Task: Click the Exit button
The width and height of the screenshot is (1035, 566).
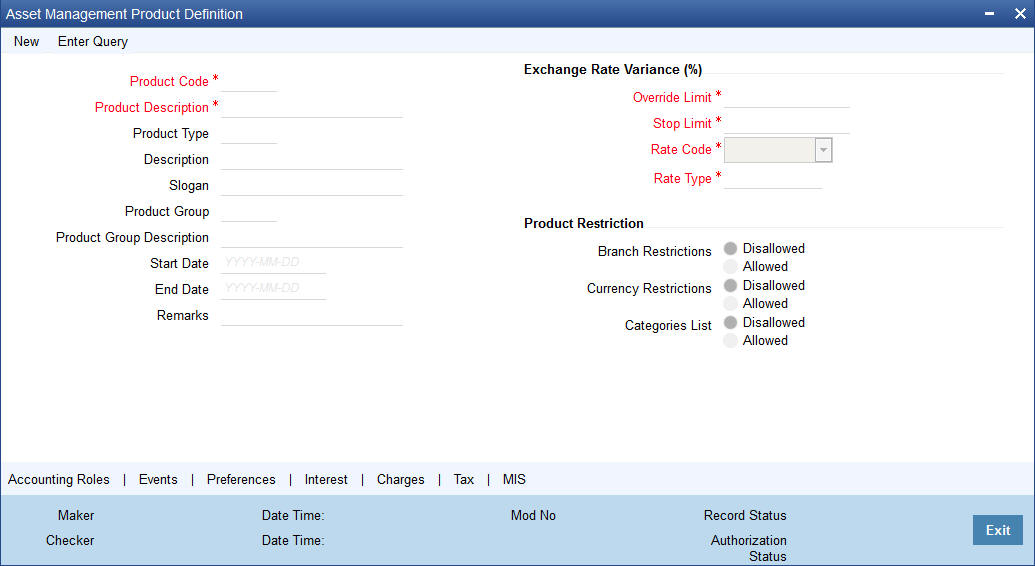Action: coord(997,530)
